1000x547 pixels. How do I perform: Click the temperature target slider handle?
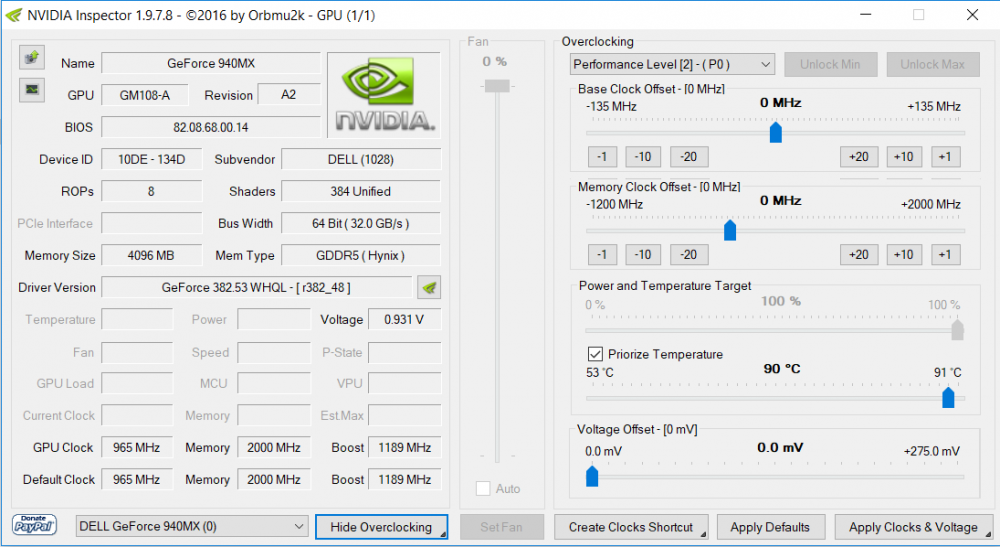(x=948, y=397)
